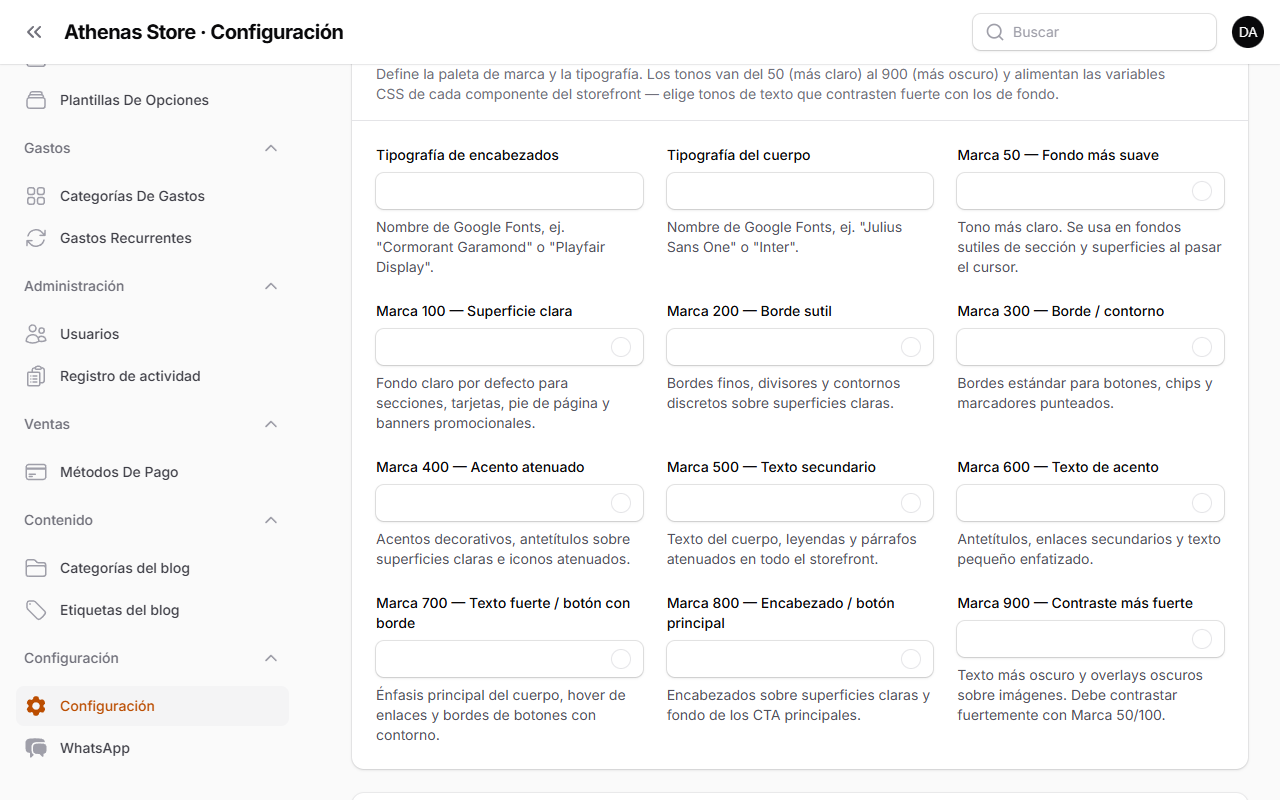Click the WhatsApp chat bubble icon
Screen dimensions: 1280x800
click(36, 748)
